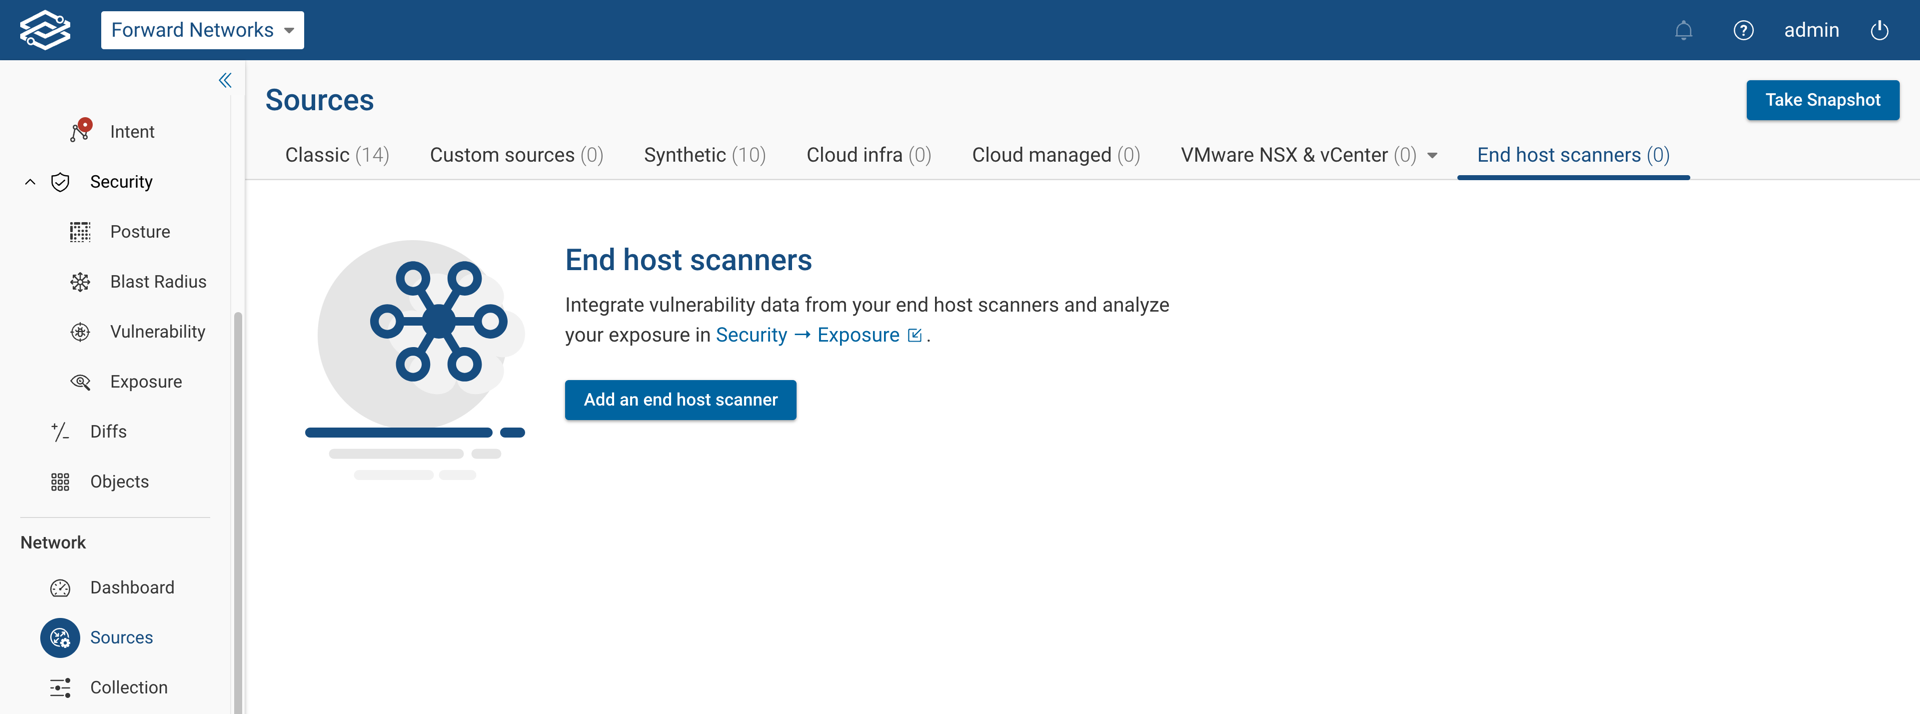Click the Network section label
This screenshot has width=1920, height=714.
pos(53,542)
